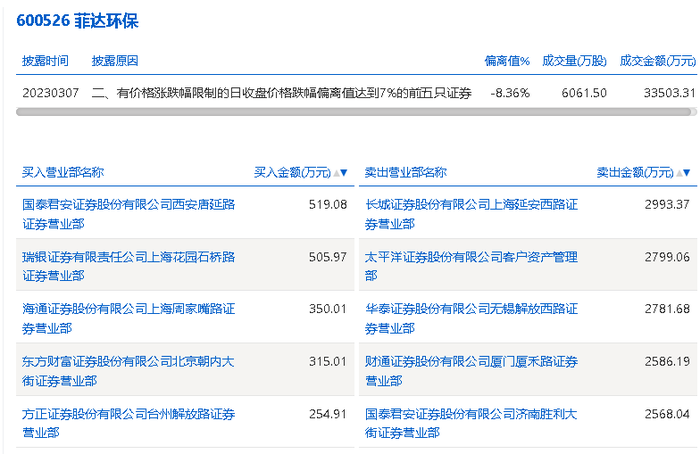Open 国泰君安证券济南胜利大街证券营业部 link
Viewport: 700px width, 454px height.
pos(471,423)
